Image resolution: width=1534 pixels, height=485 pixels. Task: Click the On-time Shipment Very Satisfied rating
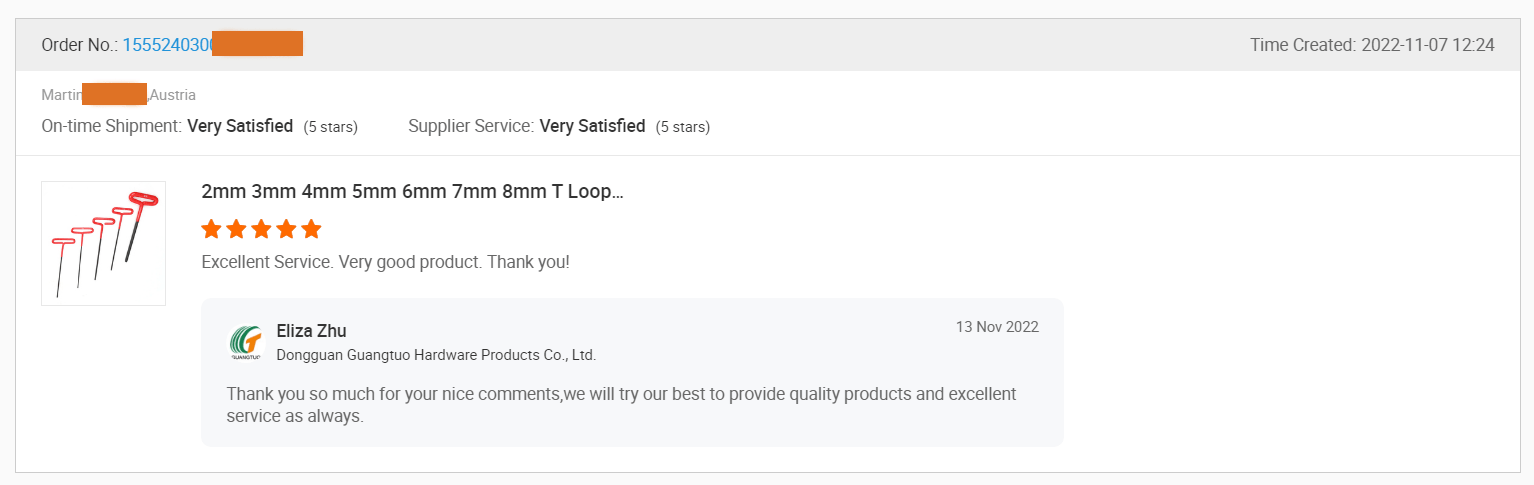coord(240,126)
